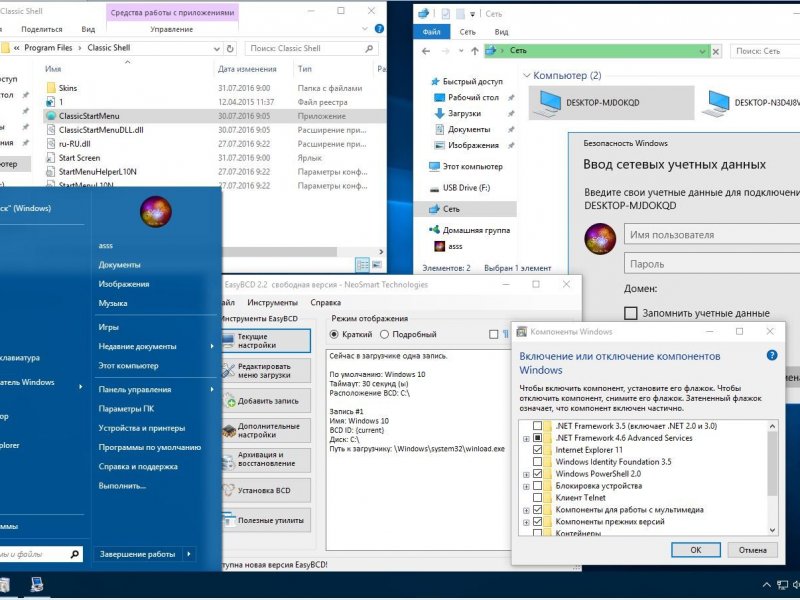Click the back arrow in Network window
This screenshot has height=600, width=800.
click(x=426, y=51)
